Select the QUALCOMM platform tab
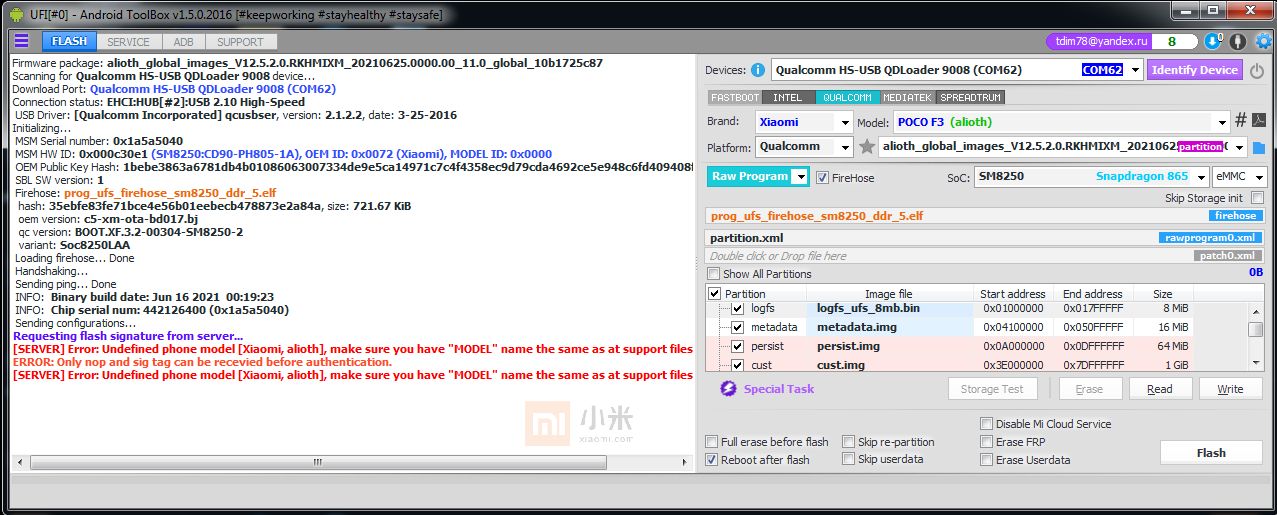 pyautogui.click(x=846, y=98)
